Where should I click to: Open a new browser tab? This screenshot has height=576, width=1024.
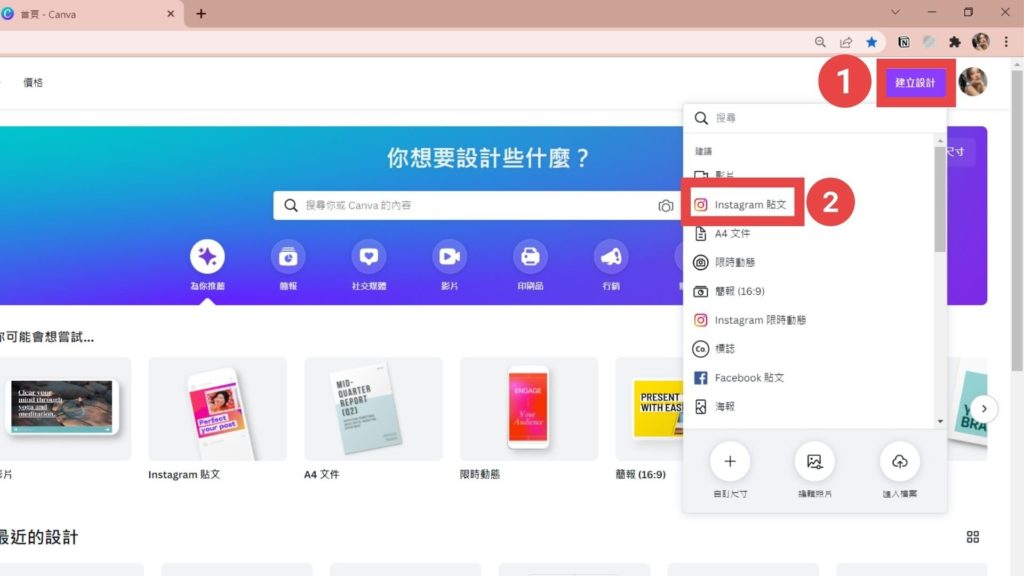(x=200, y=14)
